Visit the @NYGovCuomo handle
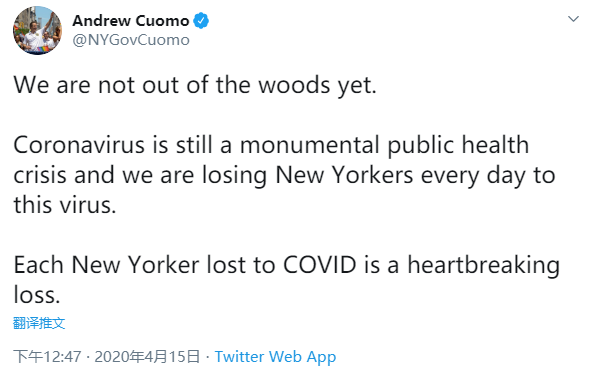This screenshot has height=376, width=593. (131, 40)
